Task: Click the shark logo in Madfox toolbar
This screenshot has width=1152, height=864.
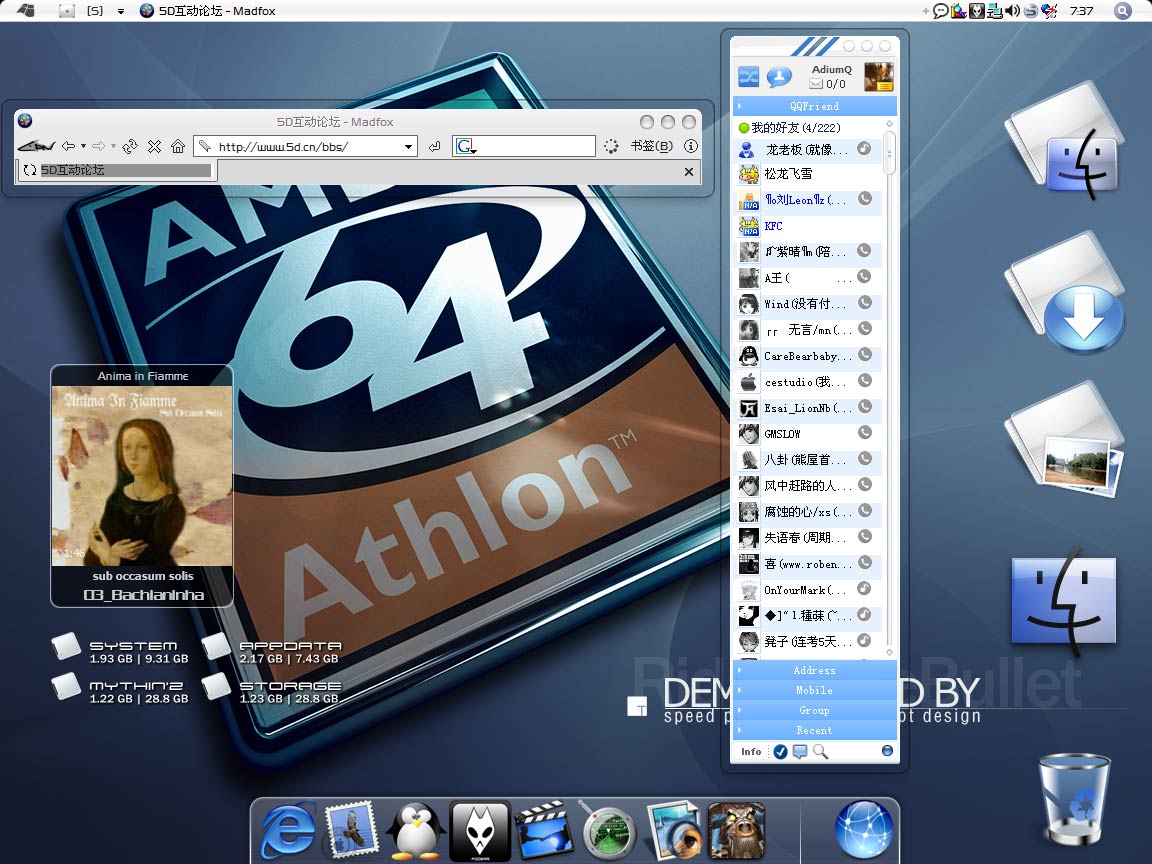Action: coord(36,146)
